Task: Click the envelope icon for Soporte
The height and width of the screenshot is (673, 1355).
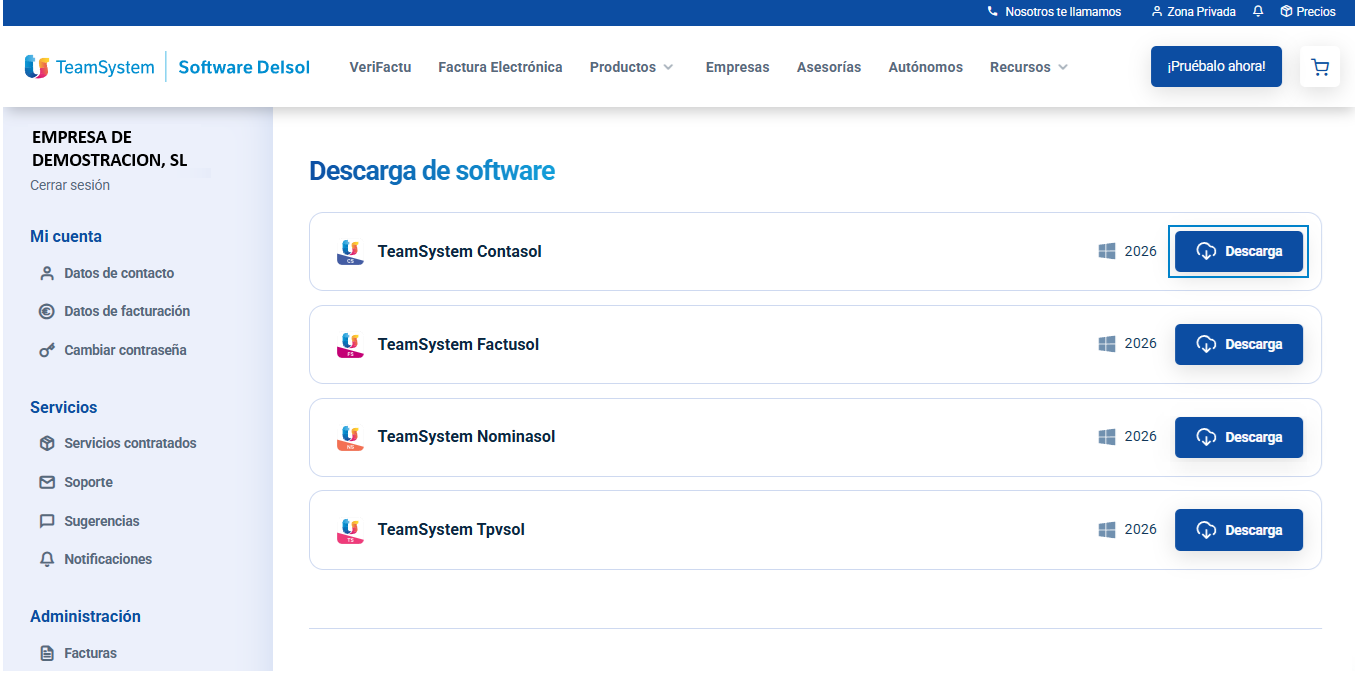Action: pyautogui.click(x=47, y=482)
